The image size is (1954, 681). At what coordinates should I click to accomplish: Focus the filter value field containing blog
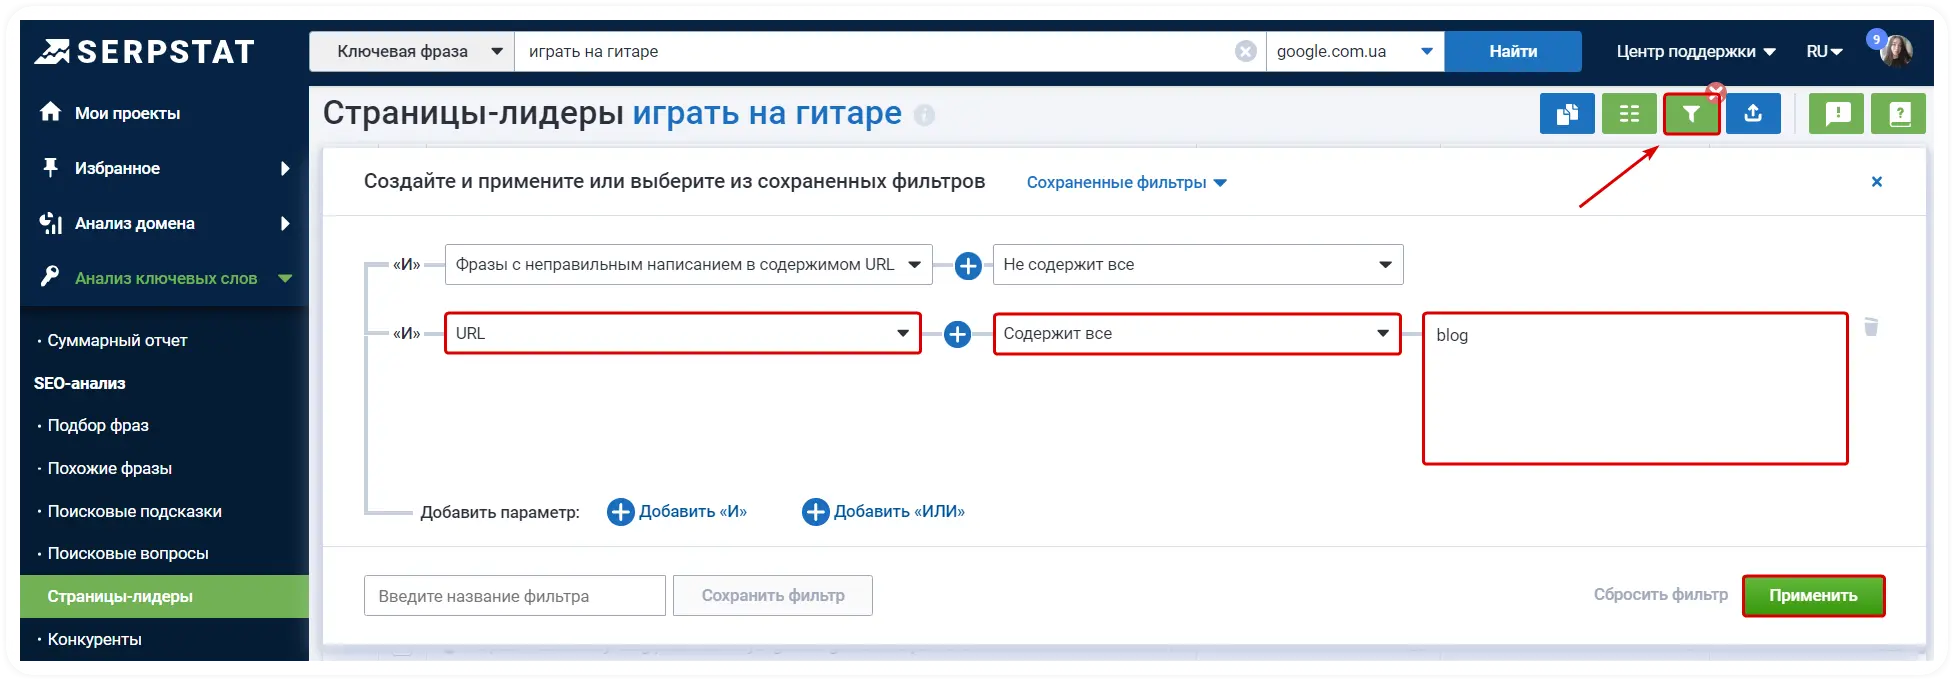click(x=1635, y=389)
